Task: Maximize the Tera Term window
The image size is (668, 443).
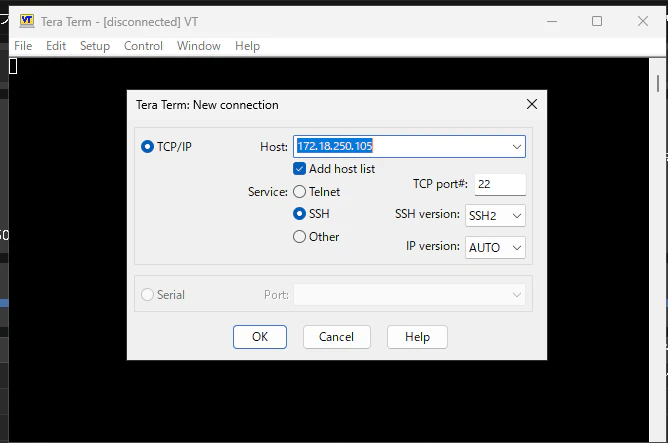Action: click(x=597, y=21)
